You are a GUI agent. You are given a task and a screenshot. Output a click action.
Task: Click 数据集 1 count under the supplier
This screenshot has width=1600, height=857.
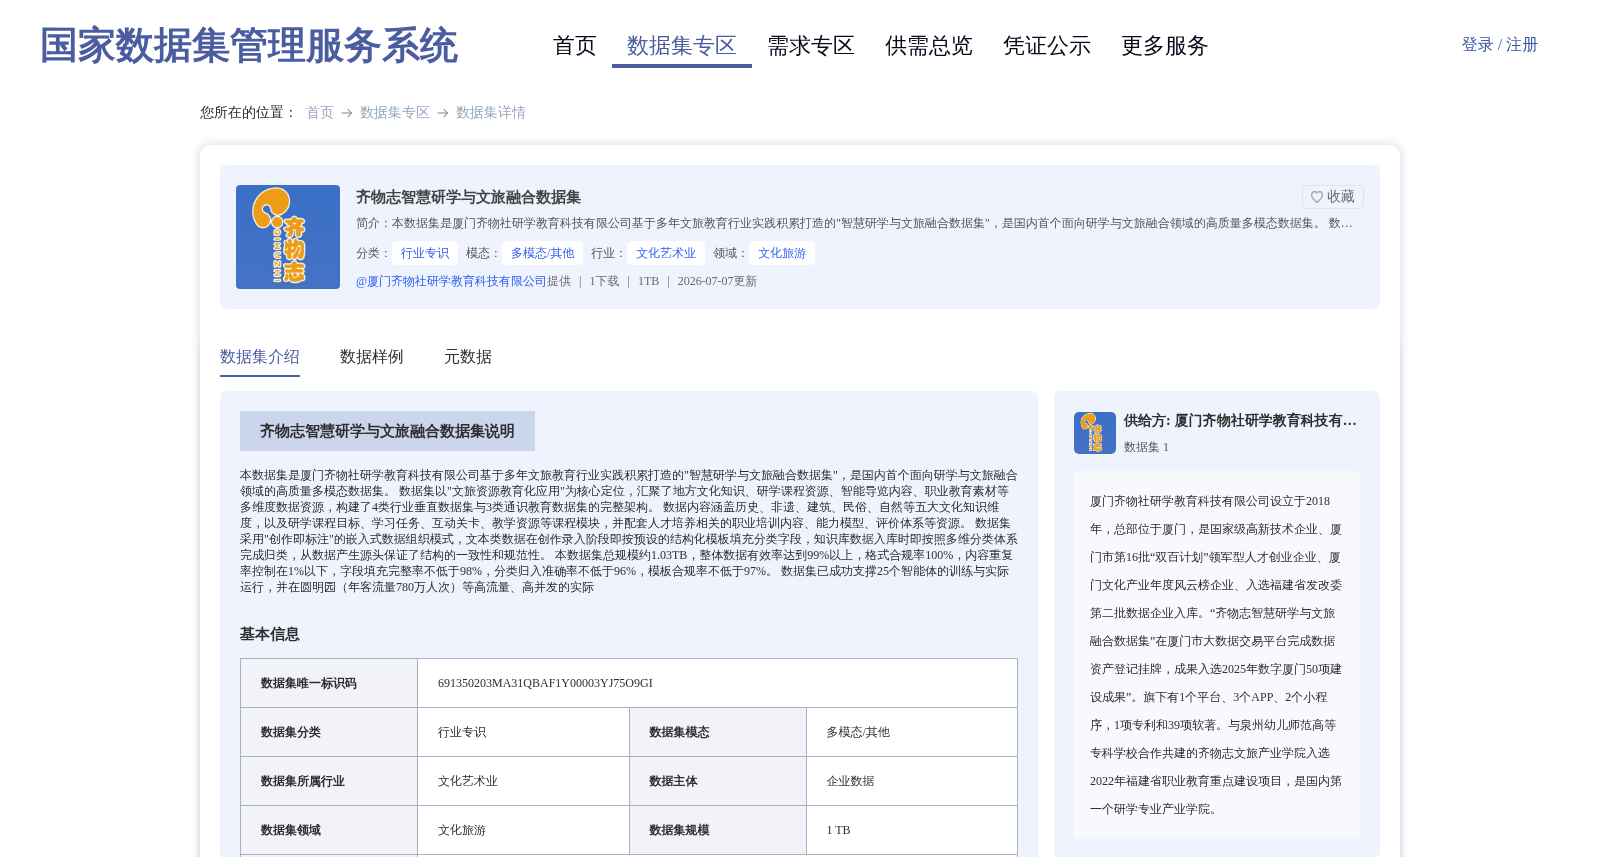pyautogui.click(x=1146, y=448)
